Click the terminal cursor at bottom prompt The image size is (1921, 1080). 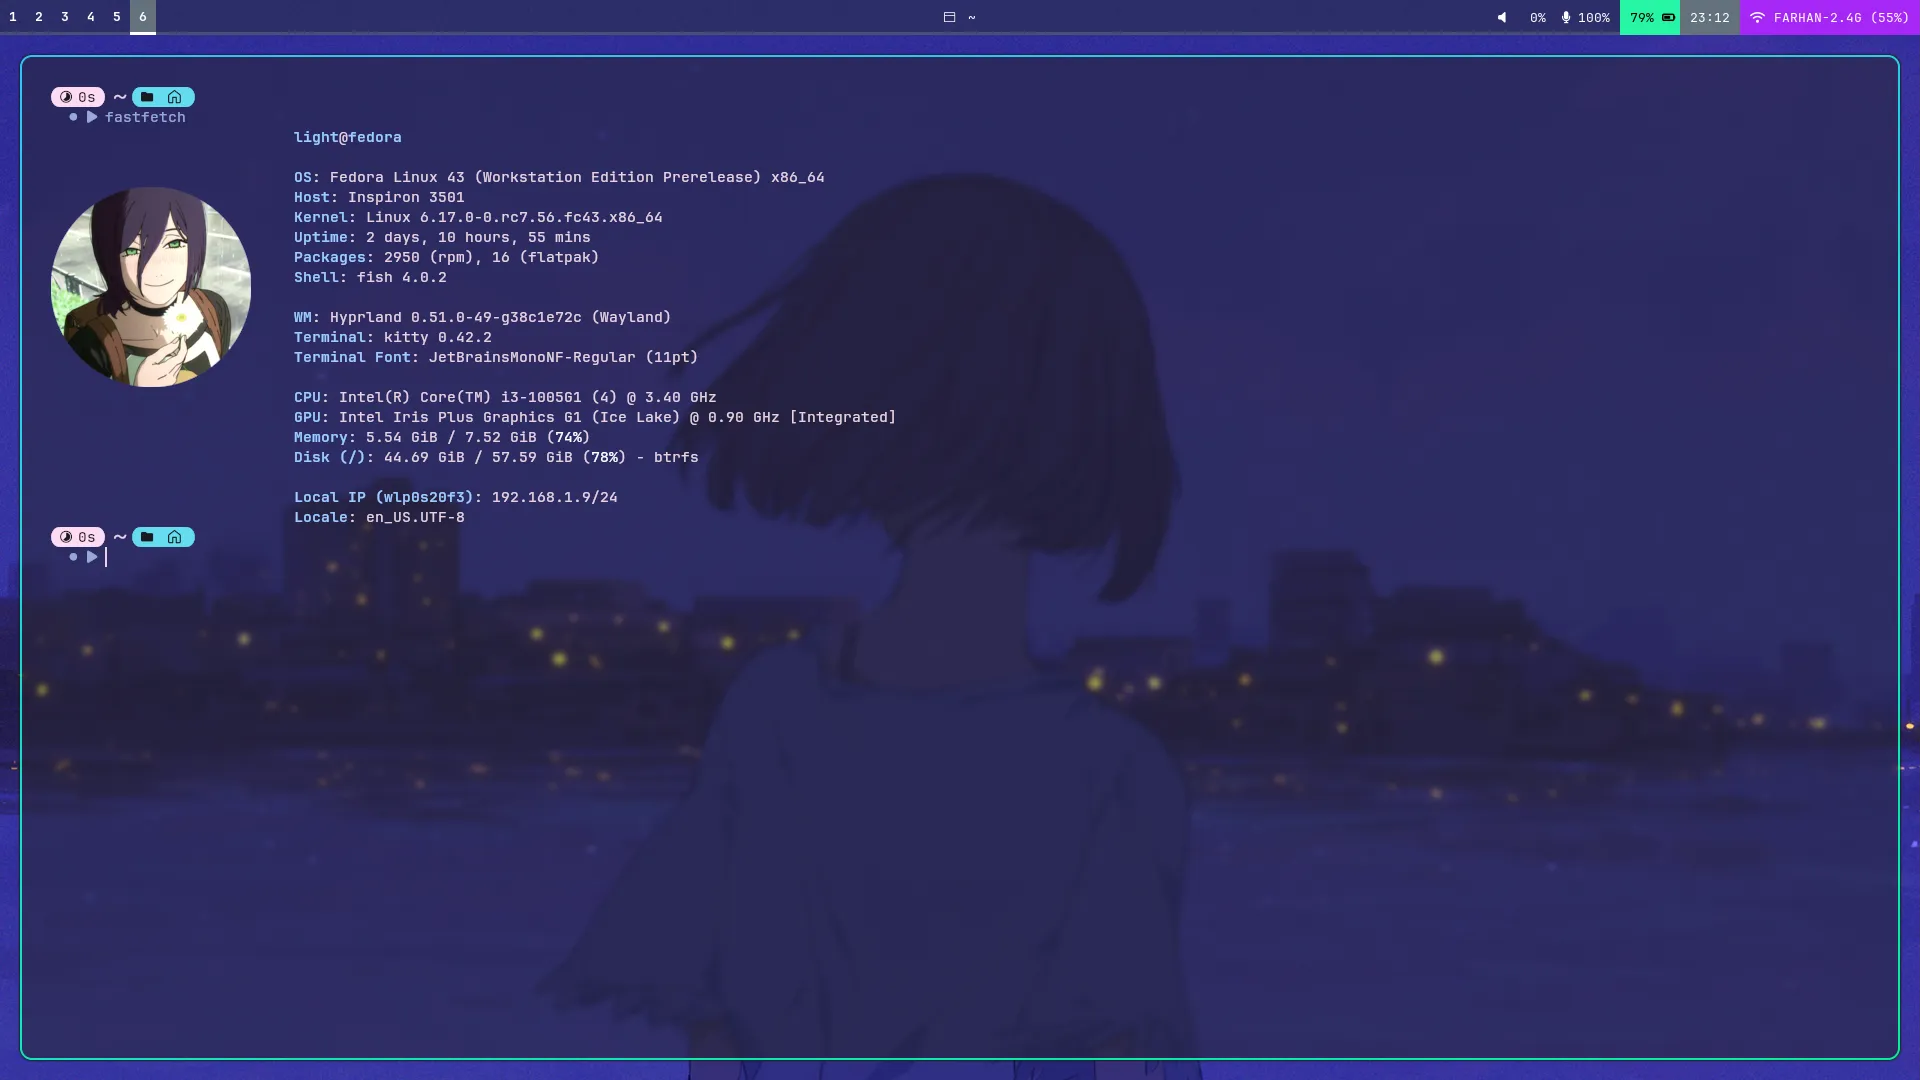coord(106,557)
